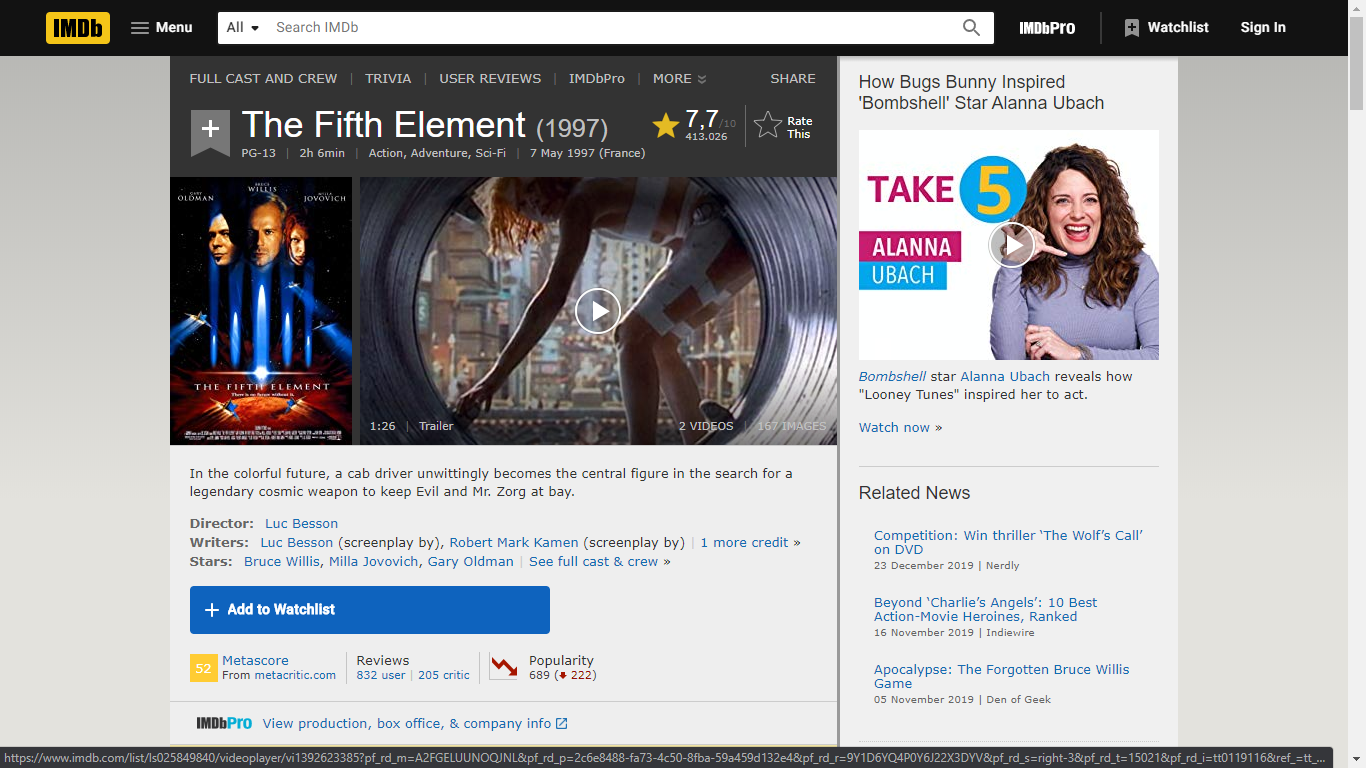Open View production, box office, & company info
1366x768 pixels.
pos(415,724)
